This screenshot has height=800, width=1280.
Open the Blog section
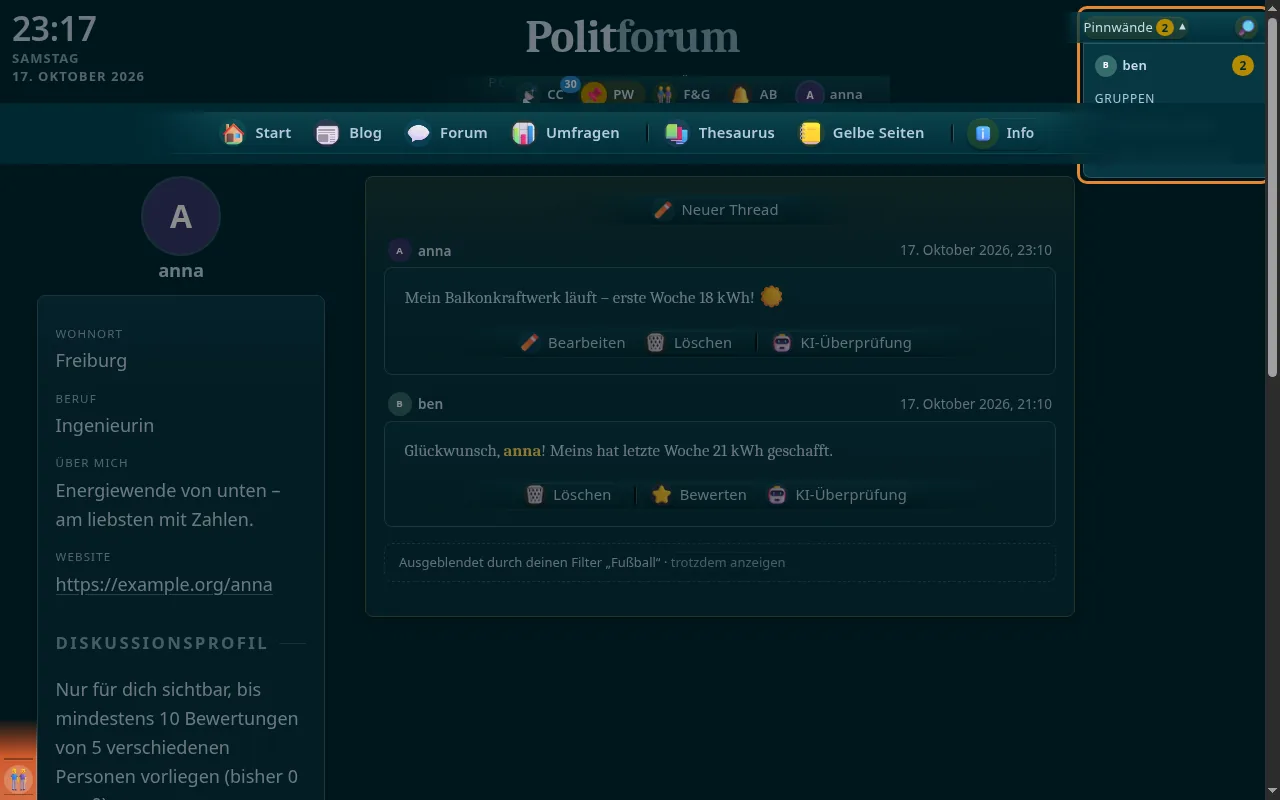point(349,133)
